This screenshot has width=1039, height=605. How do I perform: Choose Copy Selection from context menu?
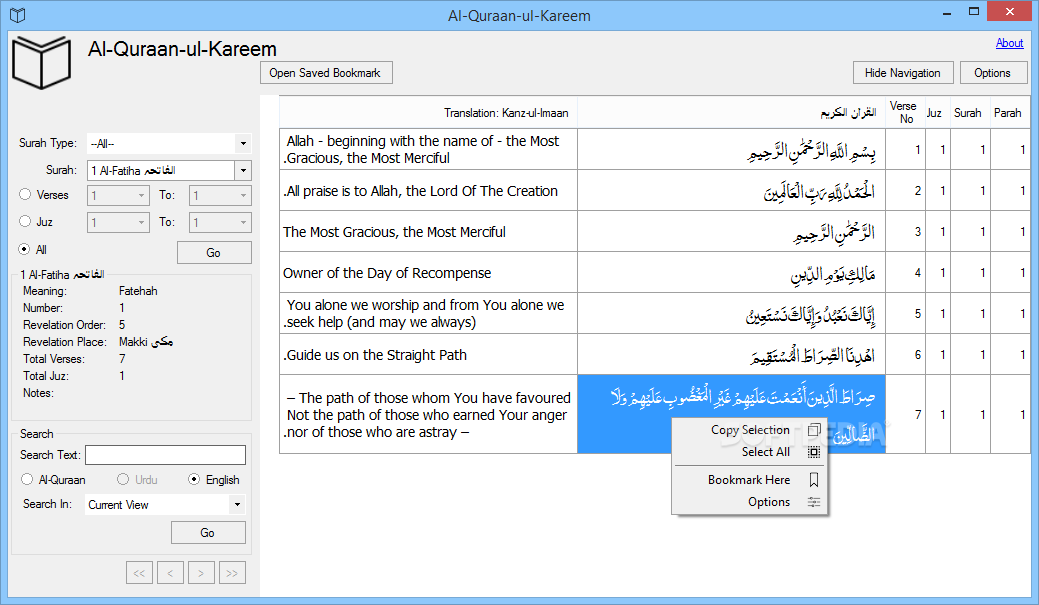[749, 430]
